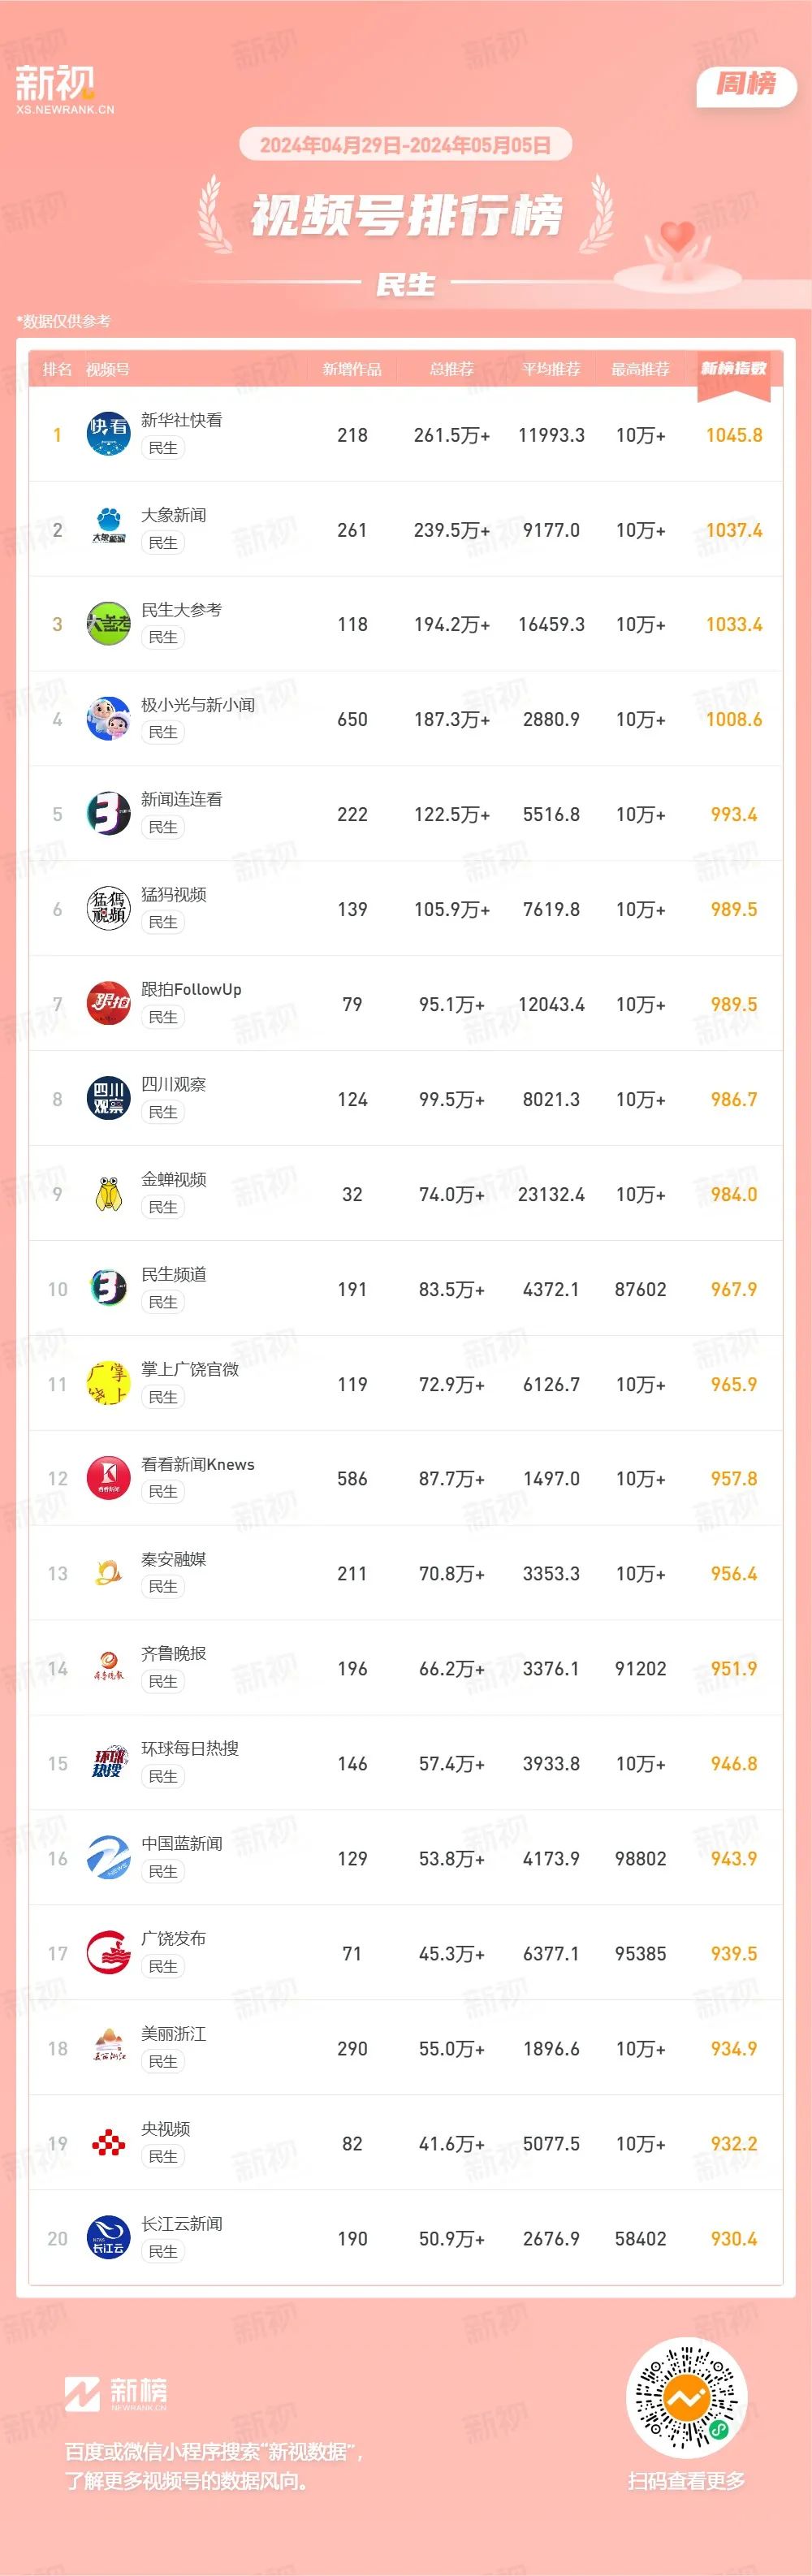Open the 环球每日热搜 account name

tap(190, 1748)
